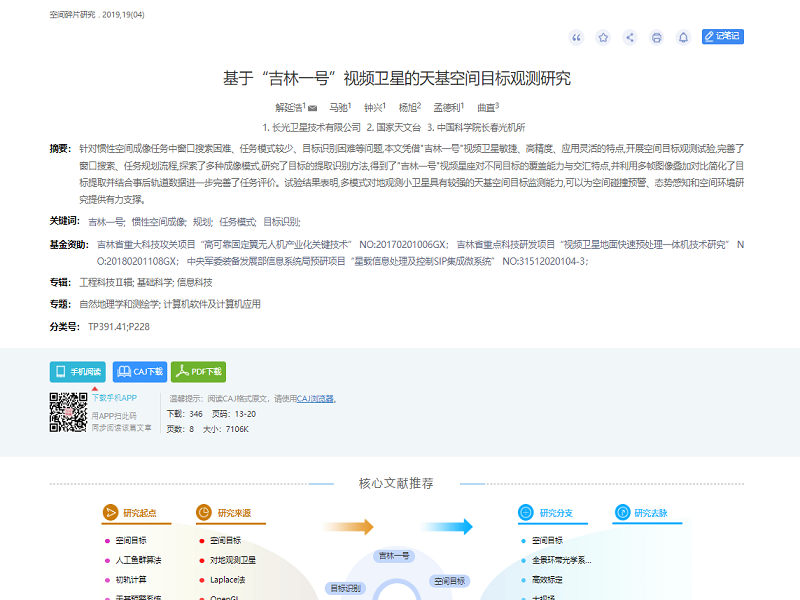Open the 记笔记 notes button
This screenshot has height=600, width=800.
722,37
